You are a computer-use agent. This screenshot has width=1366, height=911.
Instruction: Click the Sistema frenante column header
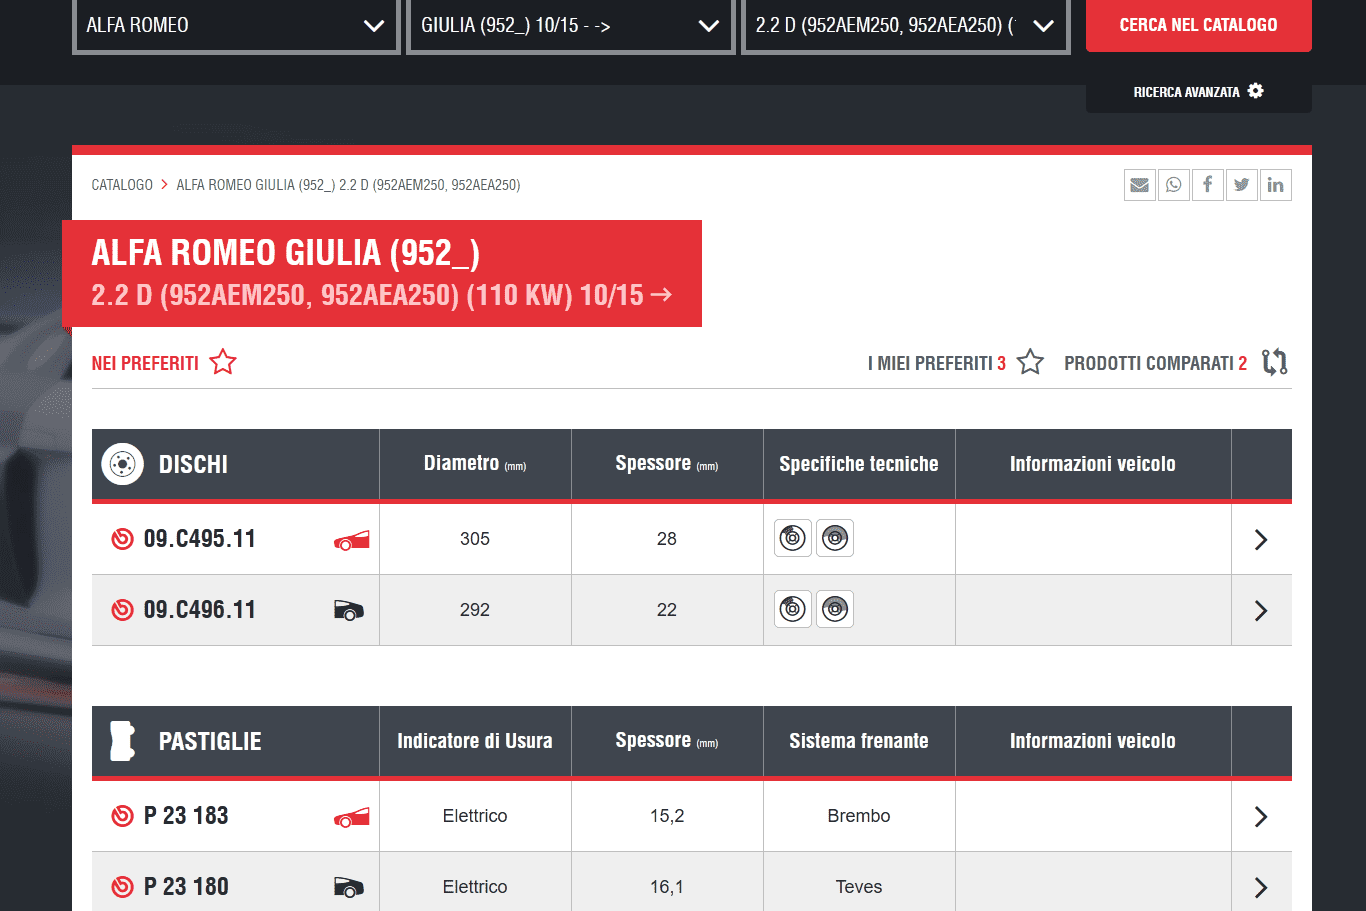tap(859, 741)
